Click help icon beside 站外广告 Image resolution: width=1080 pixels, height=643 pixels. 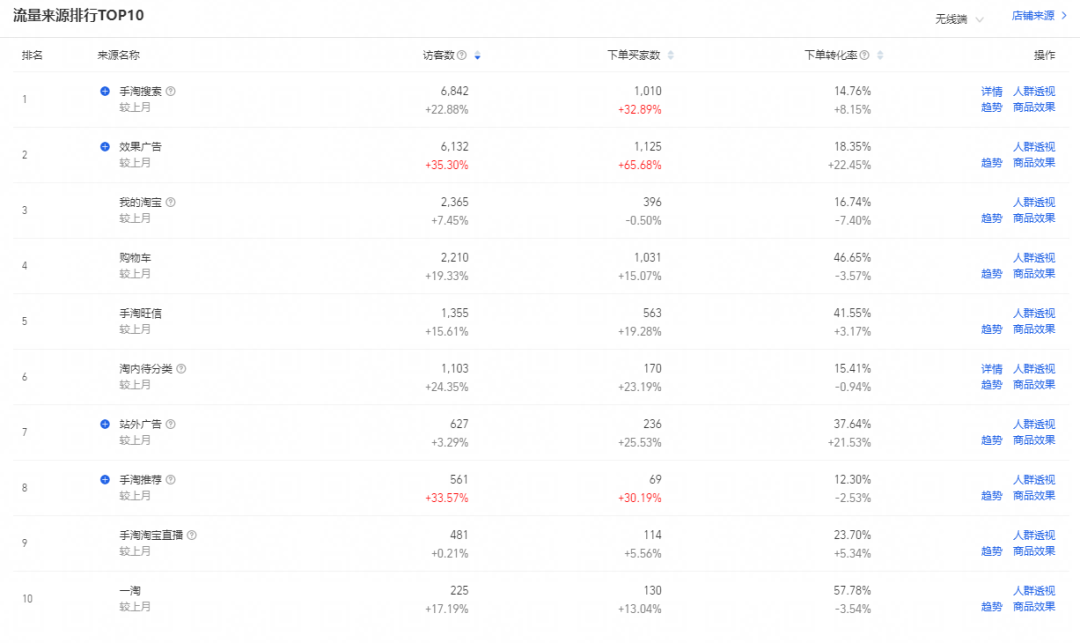[171, 424]
